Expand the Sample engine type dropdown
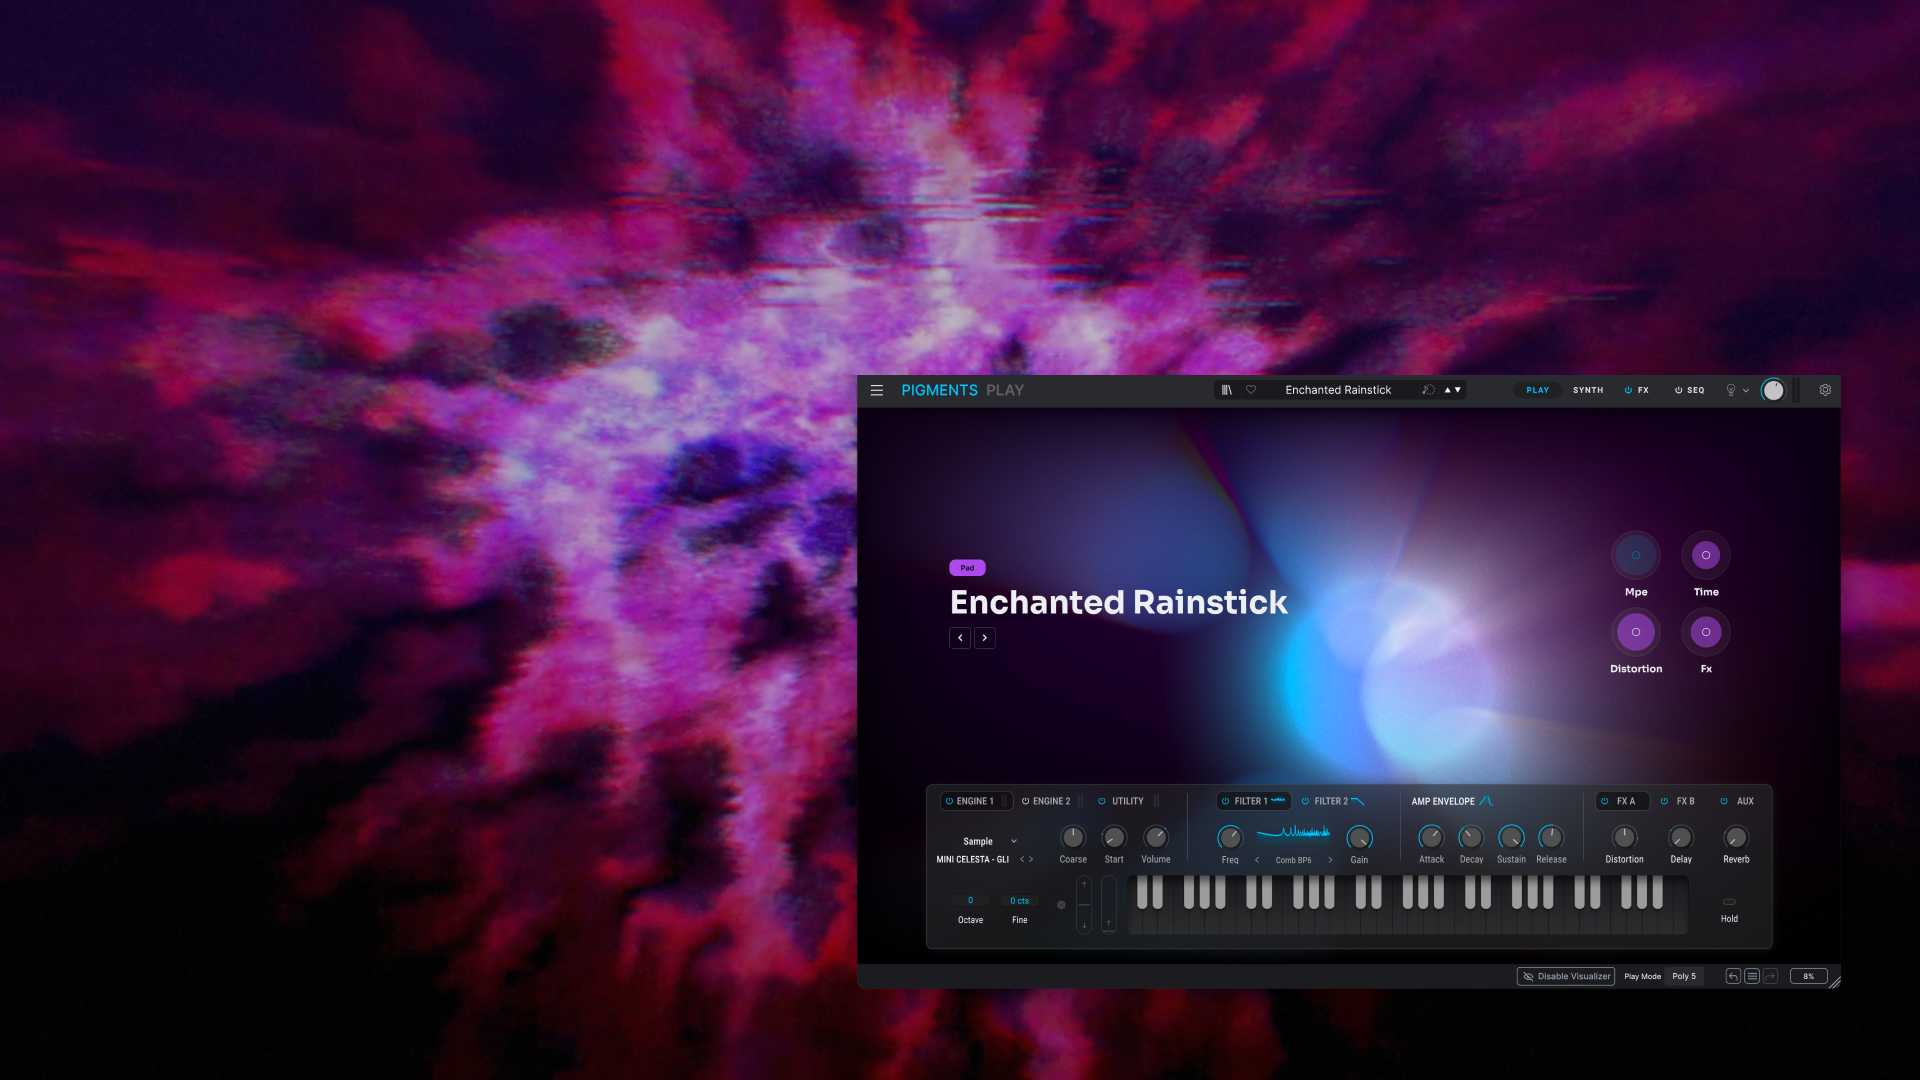 coord(1014,841)
